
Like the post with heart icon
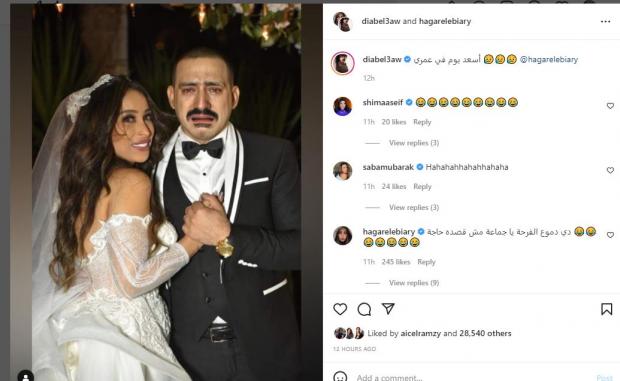pyautogui.click(x=340, y=309)
